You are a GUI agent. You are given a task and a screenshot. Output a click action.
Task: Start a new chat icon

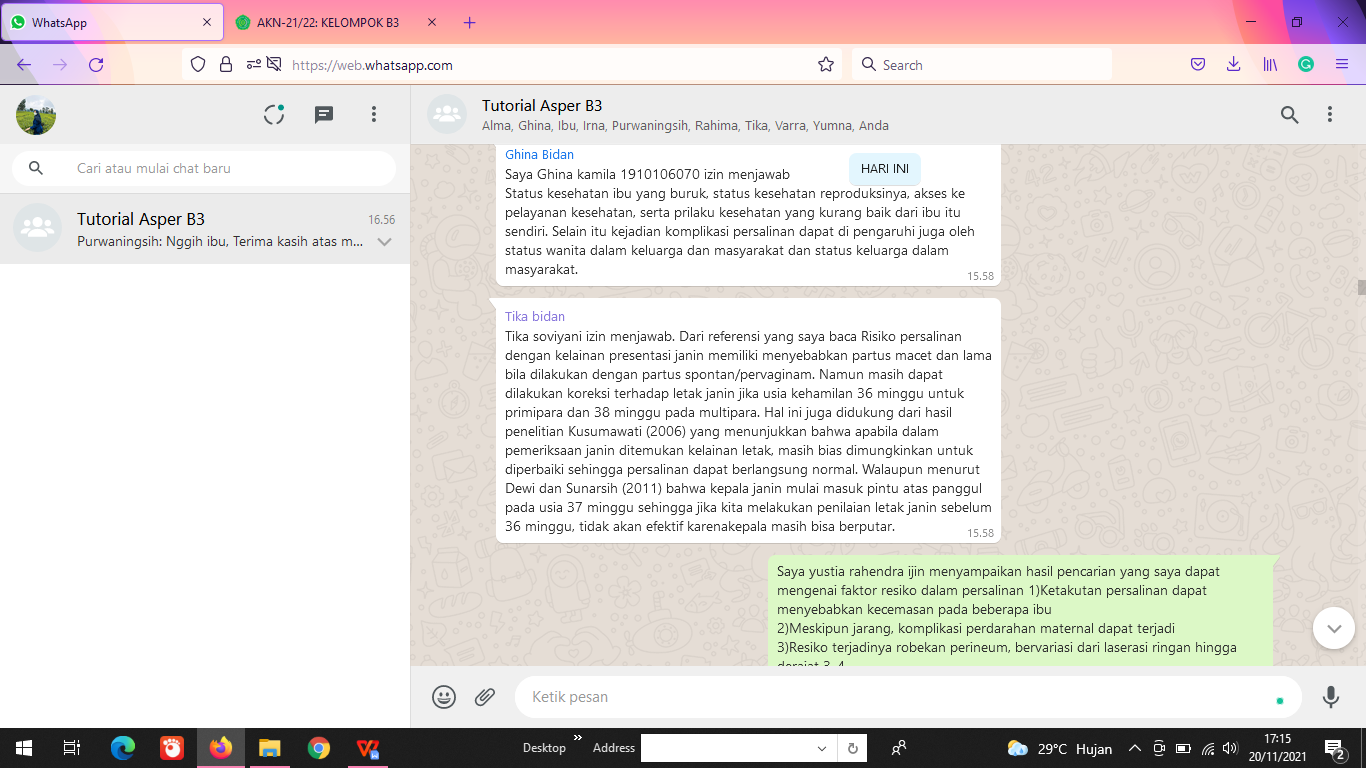coord(324,115)
